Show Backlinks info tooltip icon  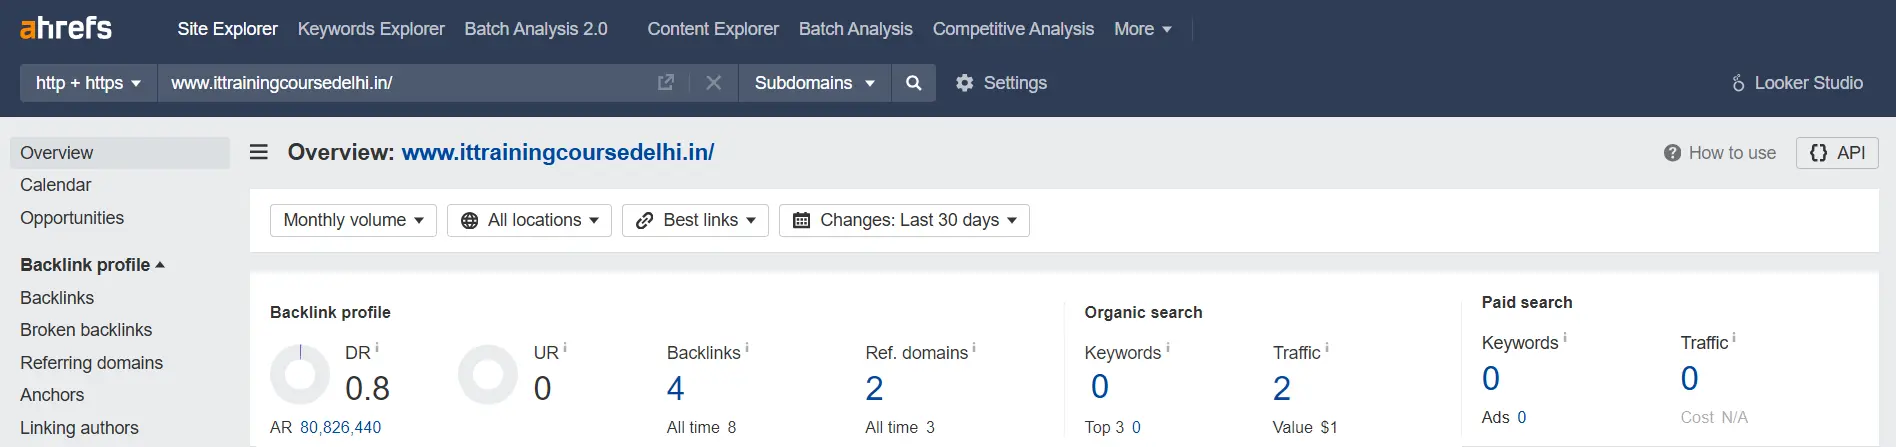[x=747, y=348]
